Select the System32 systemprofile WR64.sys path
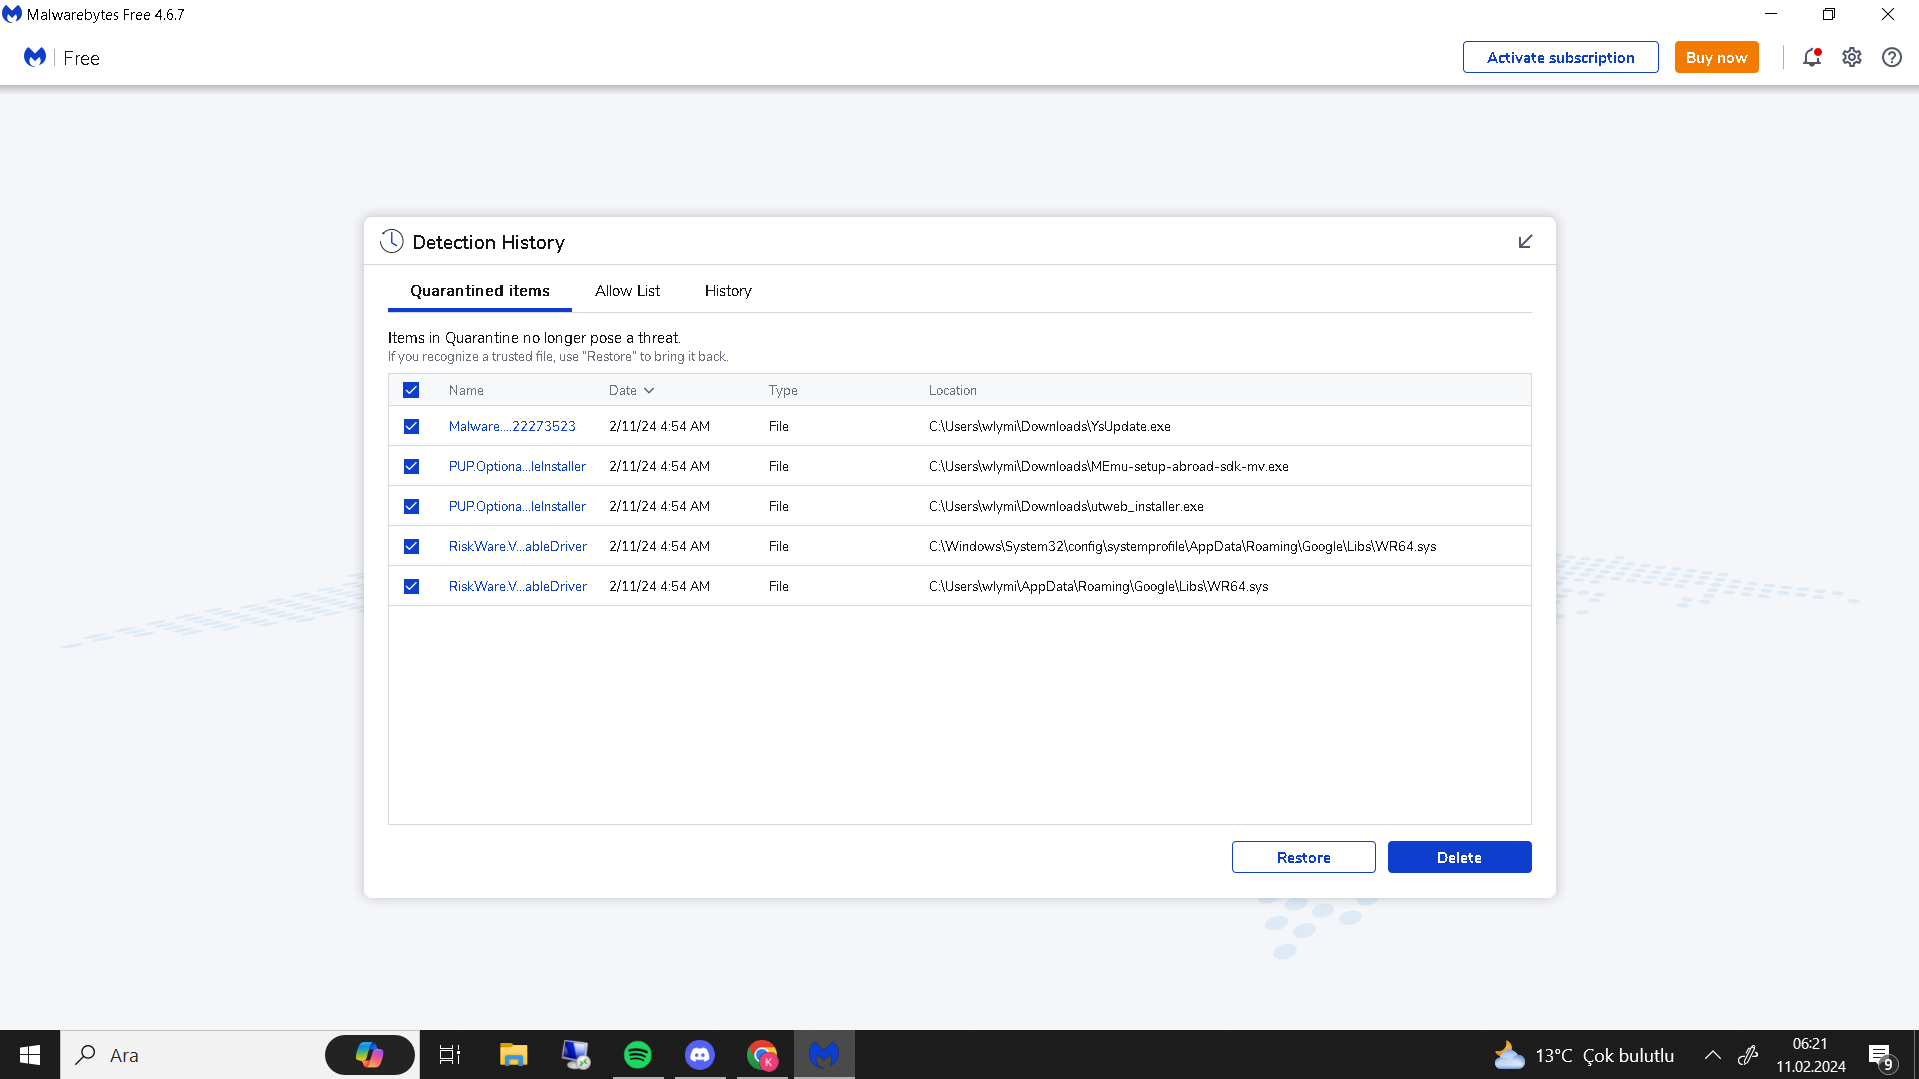This screenshot has height=1079, width=1919. point(1182,546)
